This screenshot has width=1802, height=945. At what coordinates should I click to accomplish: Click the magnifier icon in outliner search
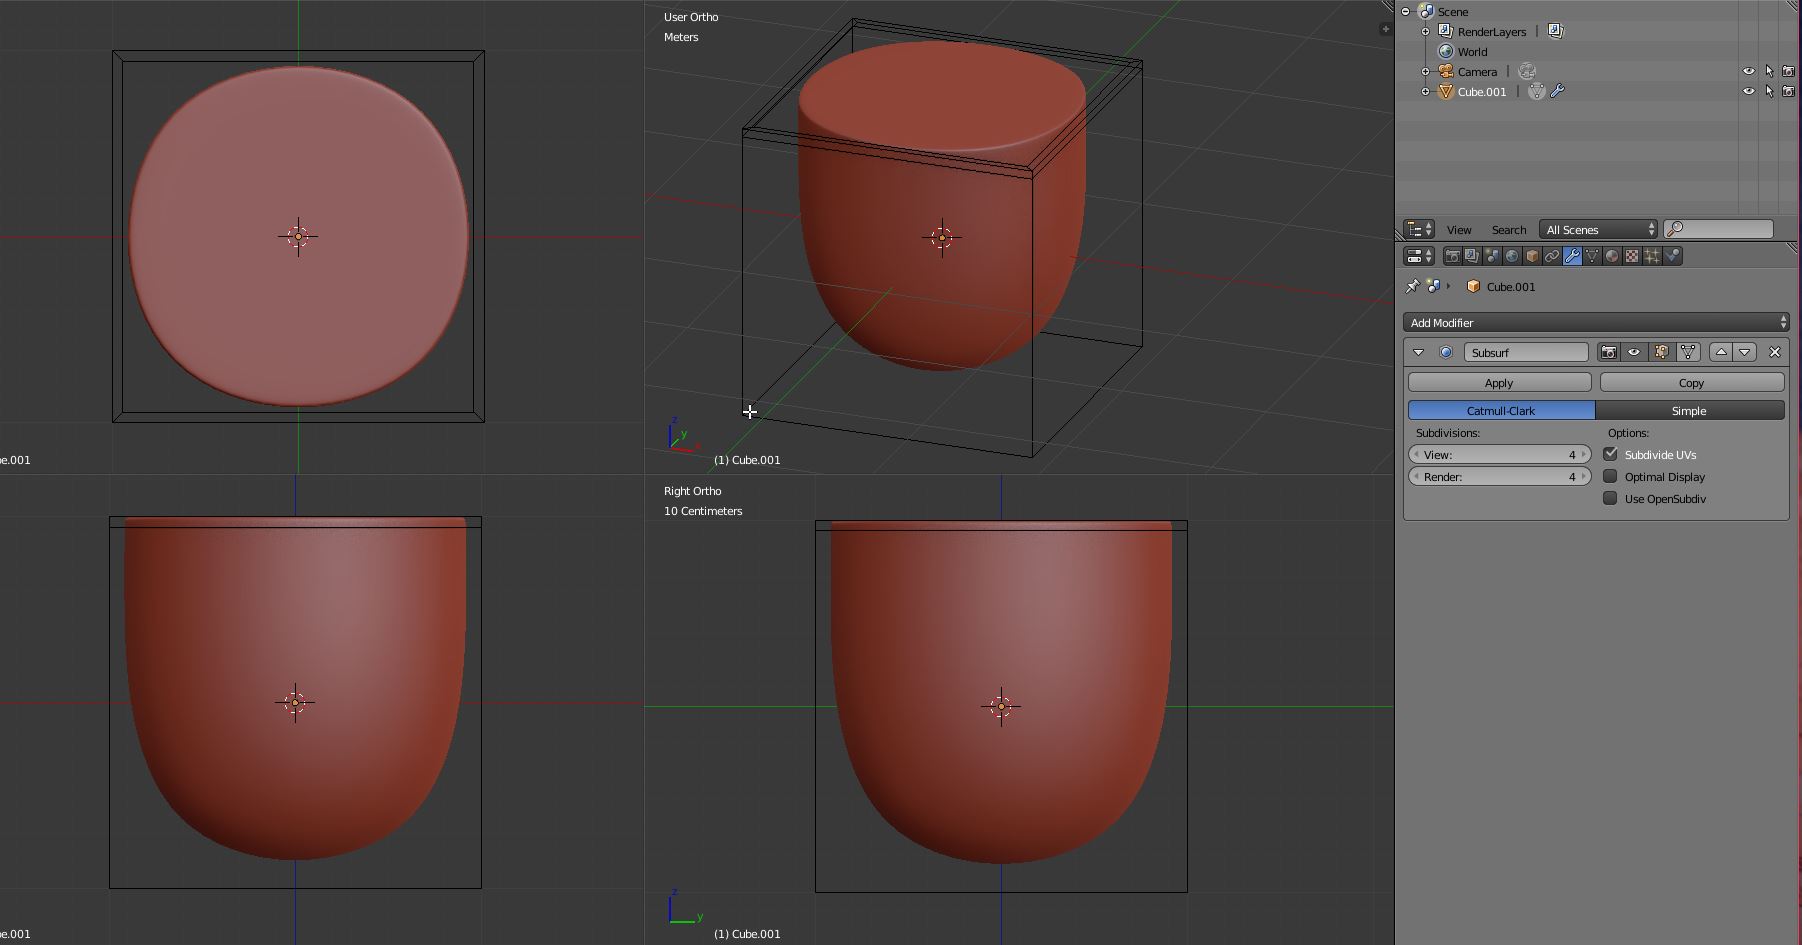(x=1674, y=230)
